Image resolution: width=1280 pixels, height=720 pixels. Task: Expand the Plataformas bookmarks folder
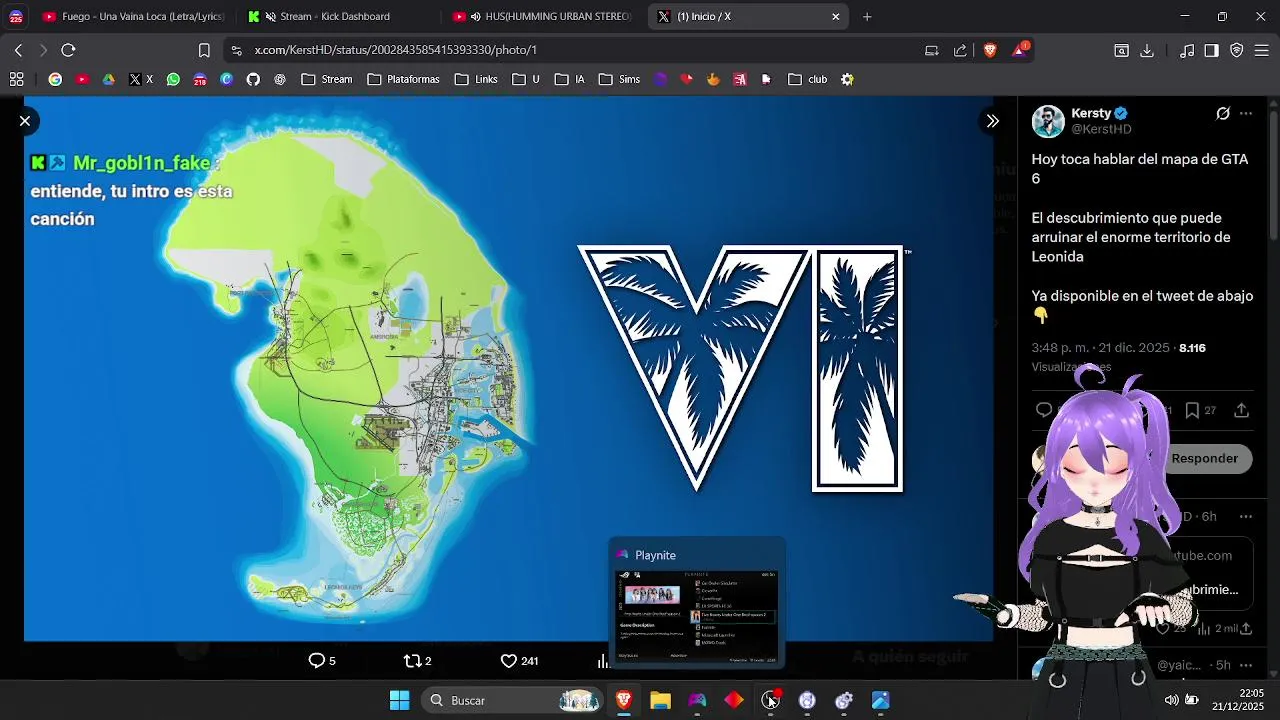403,79
